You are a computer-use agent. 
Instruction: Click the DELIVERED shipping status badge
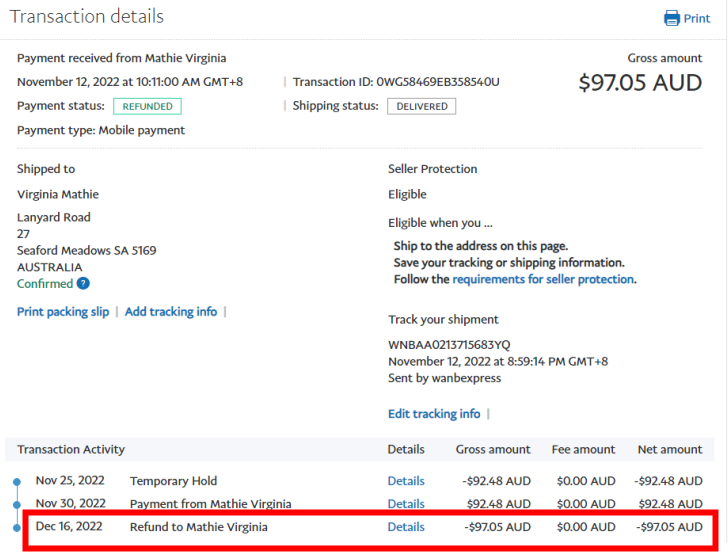tap(421, 106)
